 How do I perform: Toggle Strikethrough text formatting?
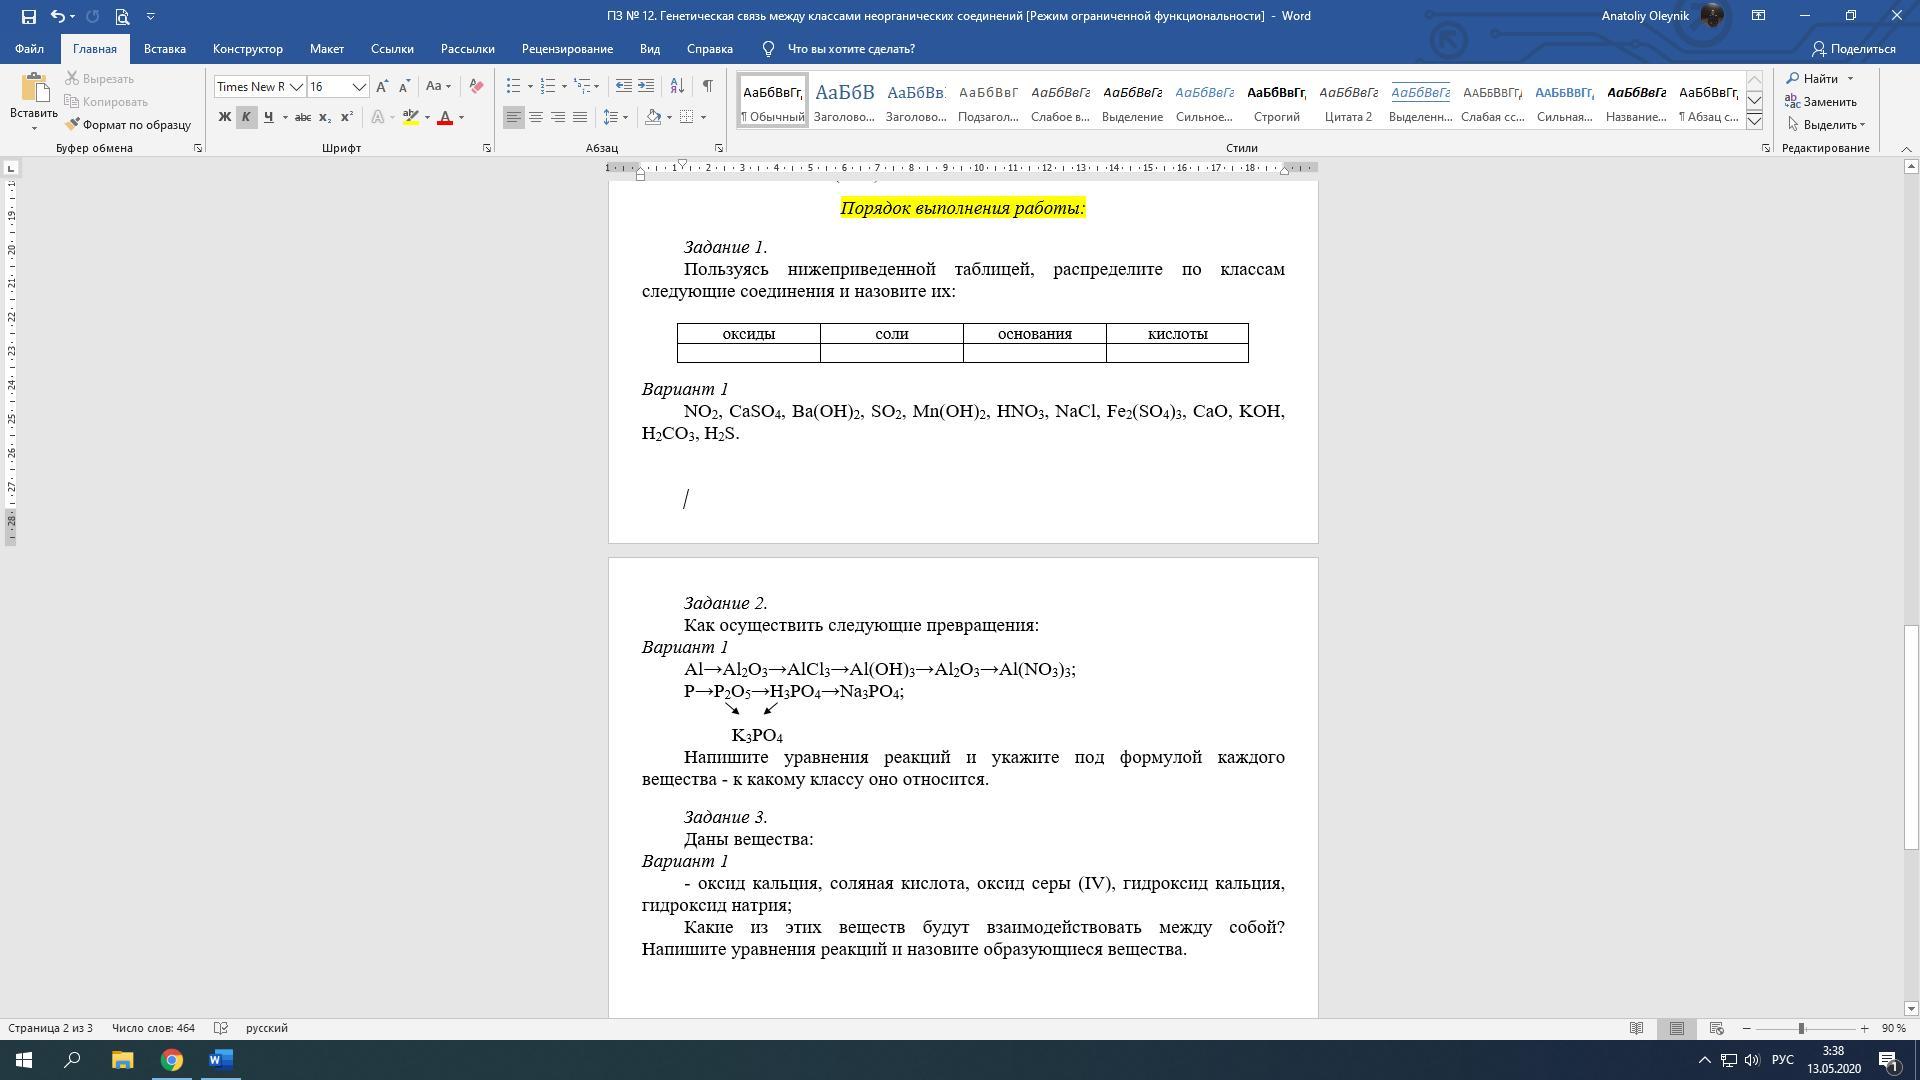tap(302, 118)
